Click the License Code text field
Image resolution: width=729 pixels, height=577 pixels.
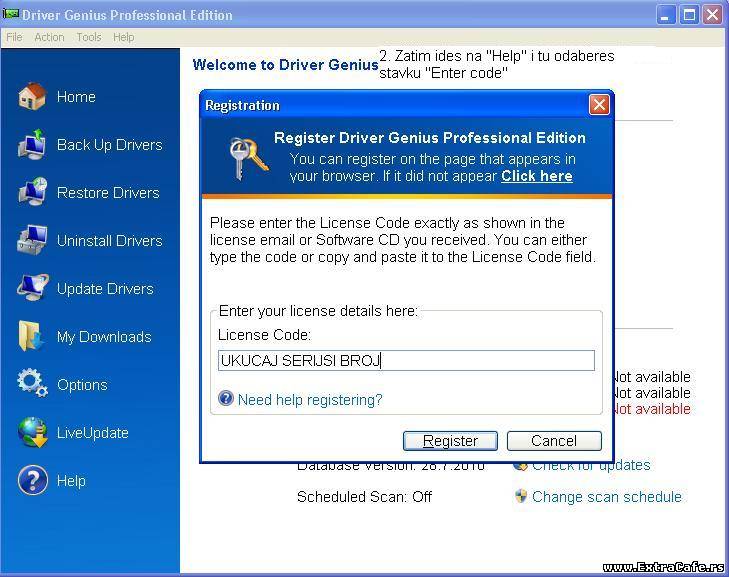[406, 361]
